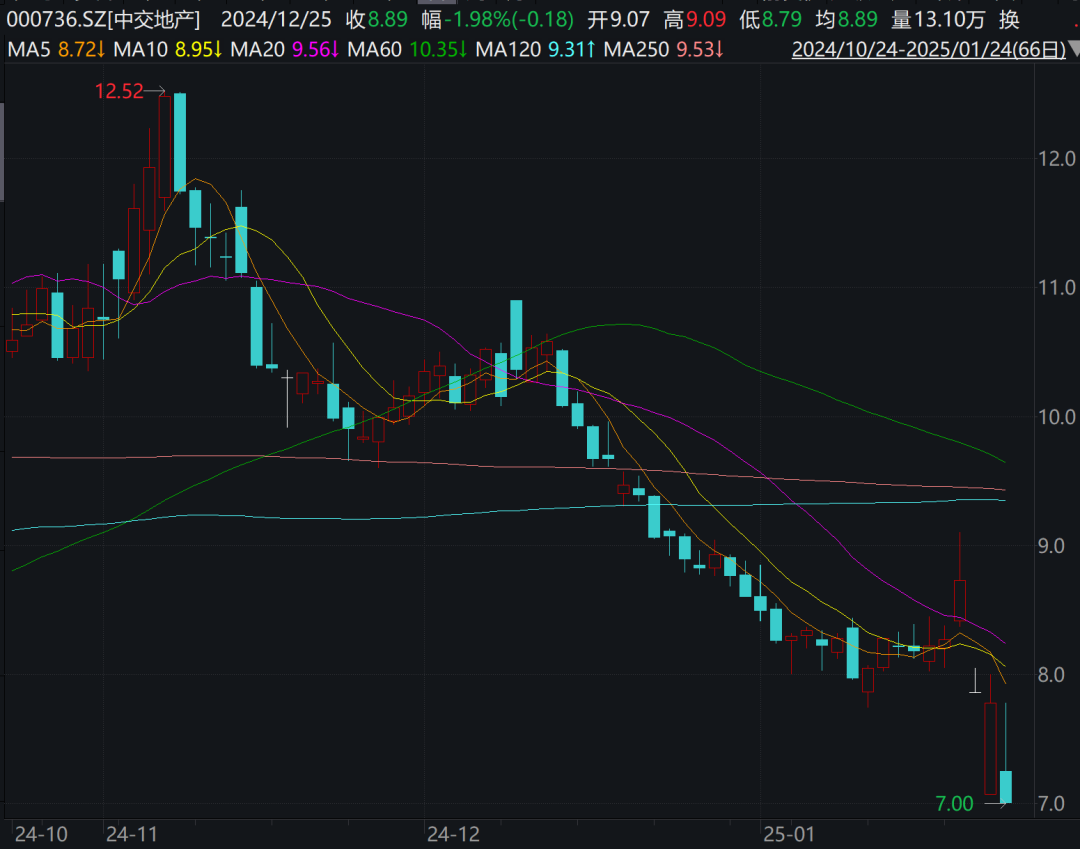Click the 24-12 time axis label
The height and width of the screenshot is (849, 1080).
[x=453, y=835]
